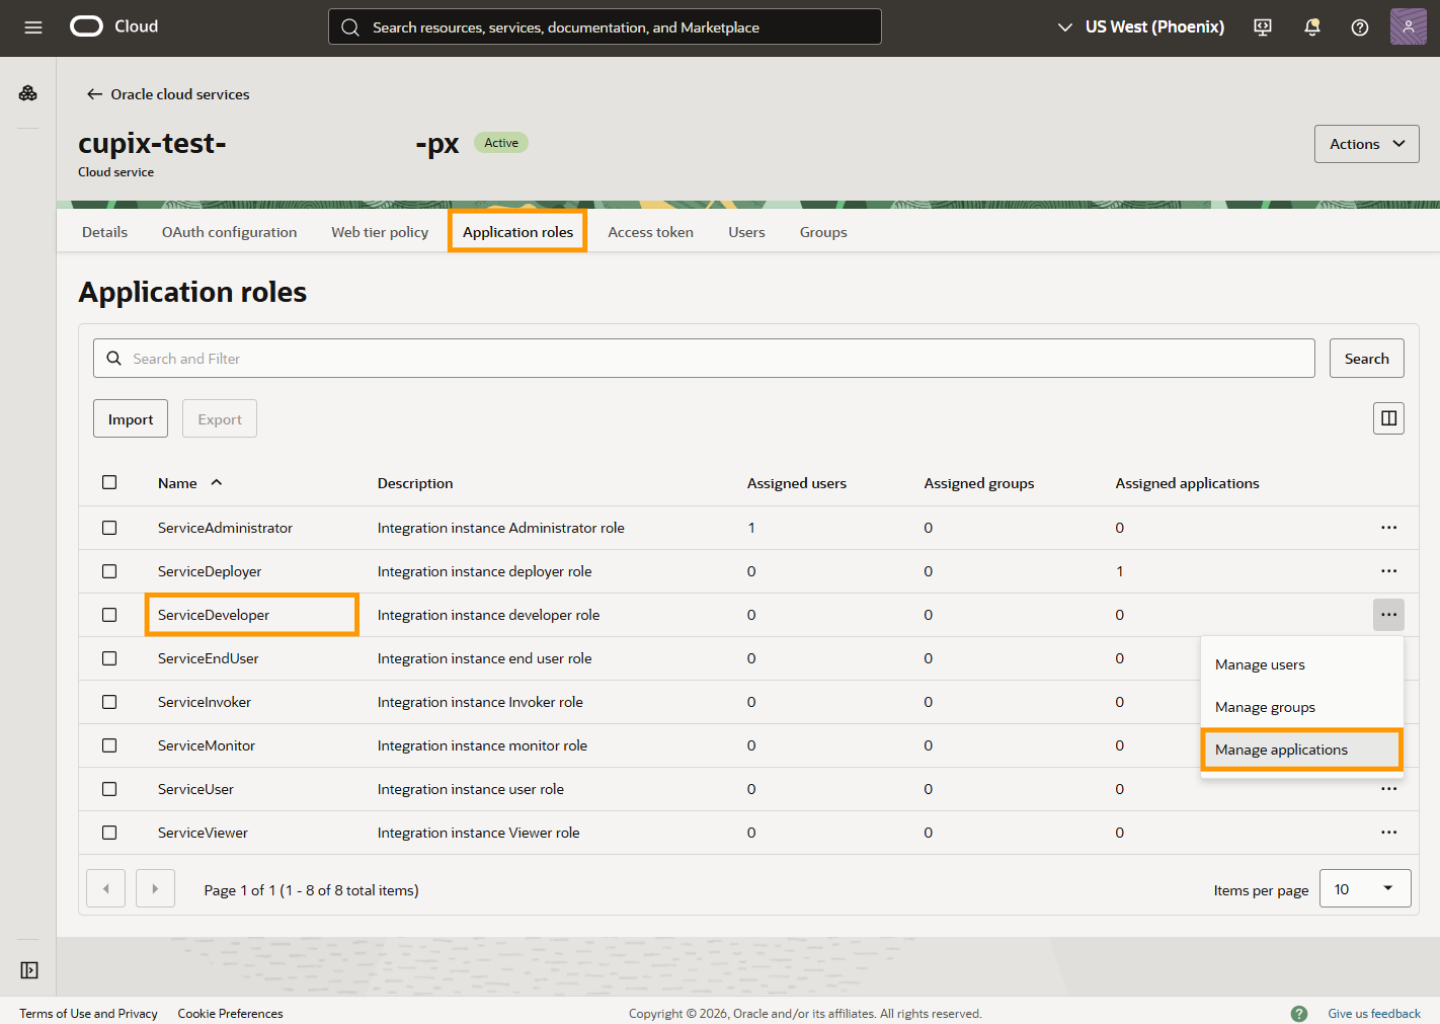Open the user profile avatar
The height and width of the screenshot is (1024, 1440).
pos(1408,27)
